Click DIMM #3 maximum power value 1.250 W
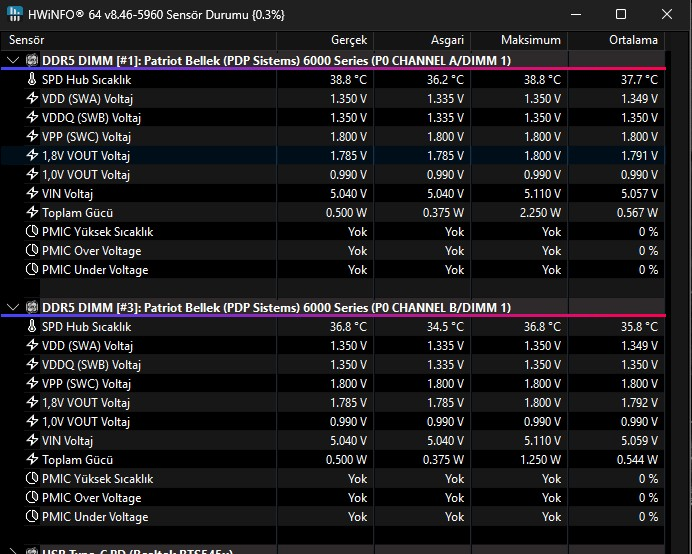 pyautogui.click(x=540, y=460)
